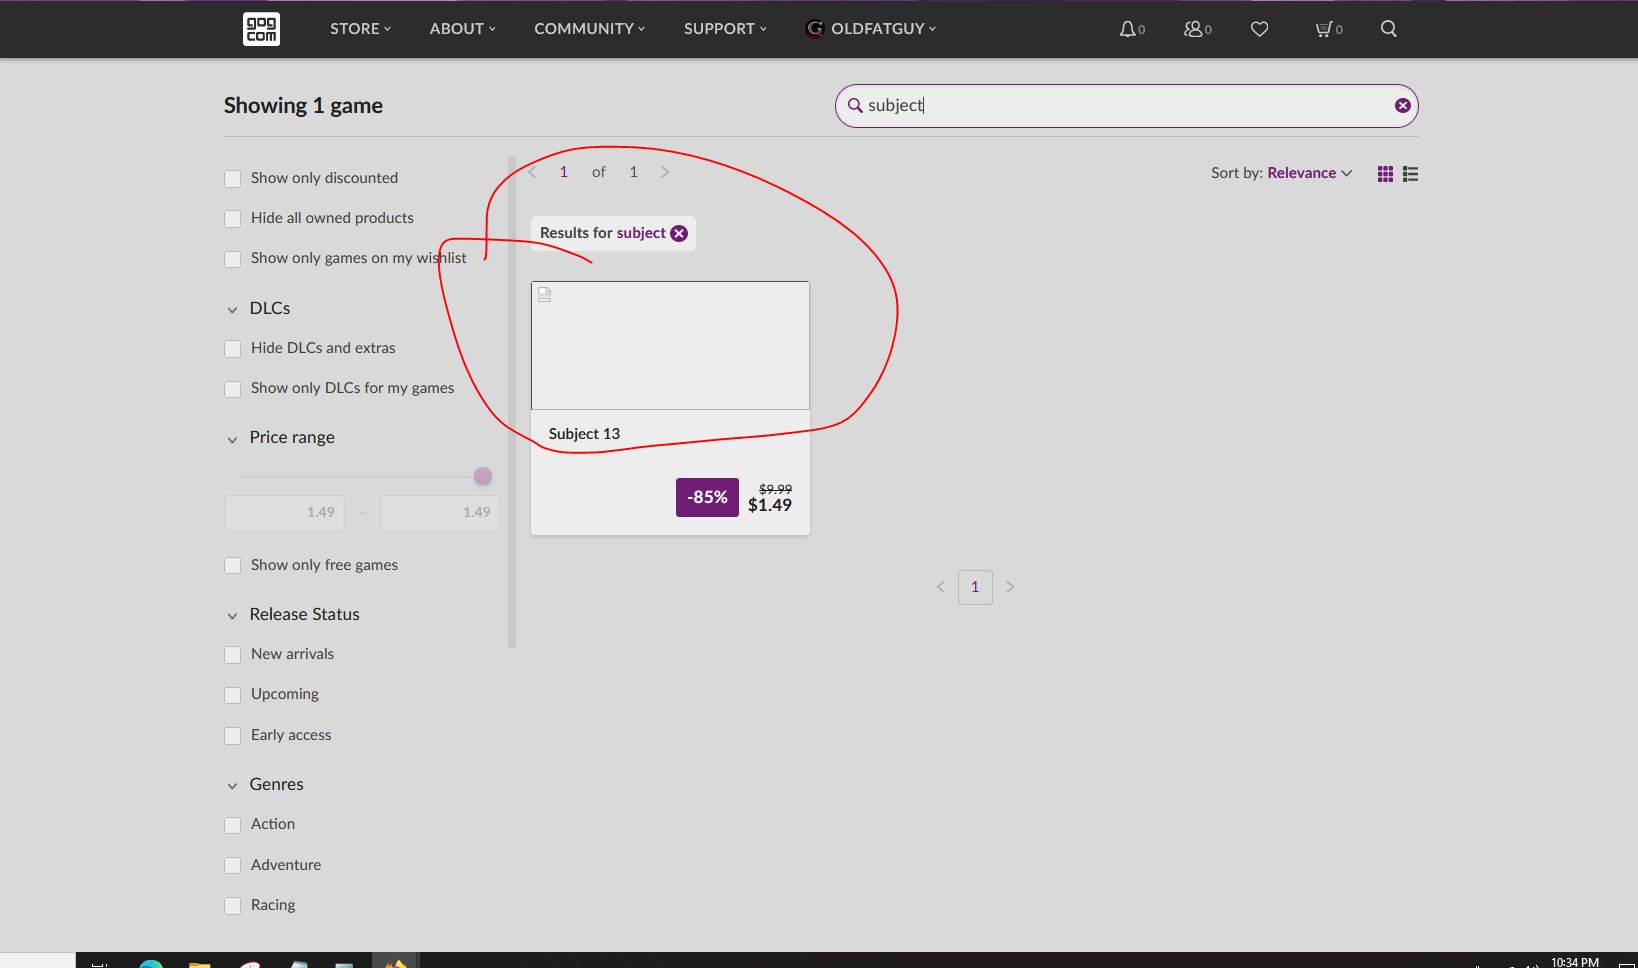Viewport: 1638px width, 968px height.
Task: Open the OLDFATGUY account menu
Action: (x=883, y=29)
